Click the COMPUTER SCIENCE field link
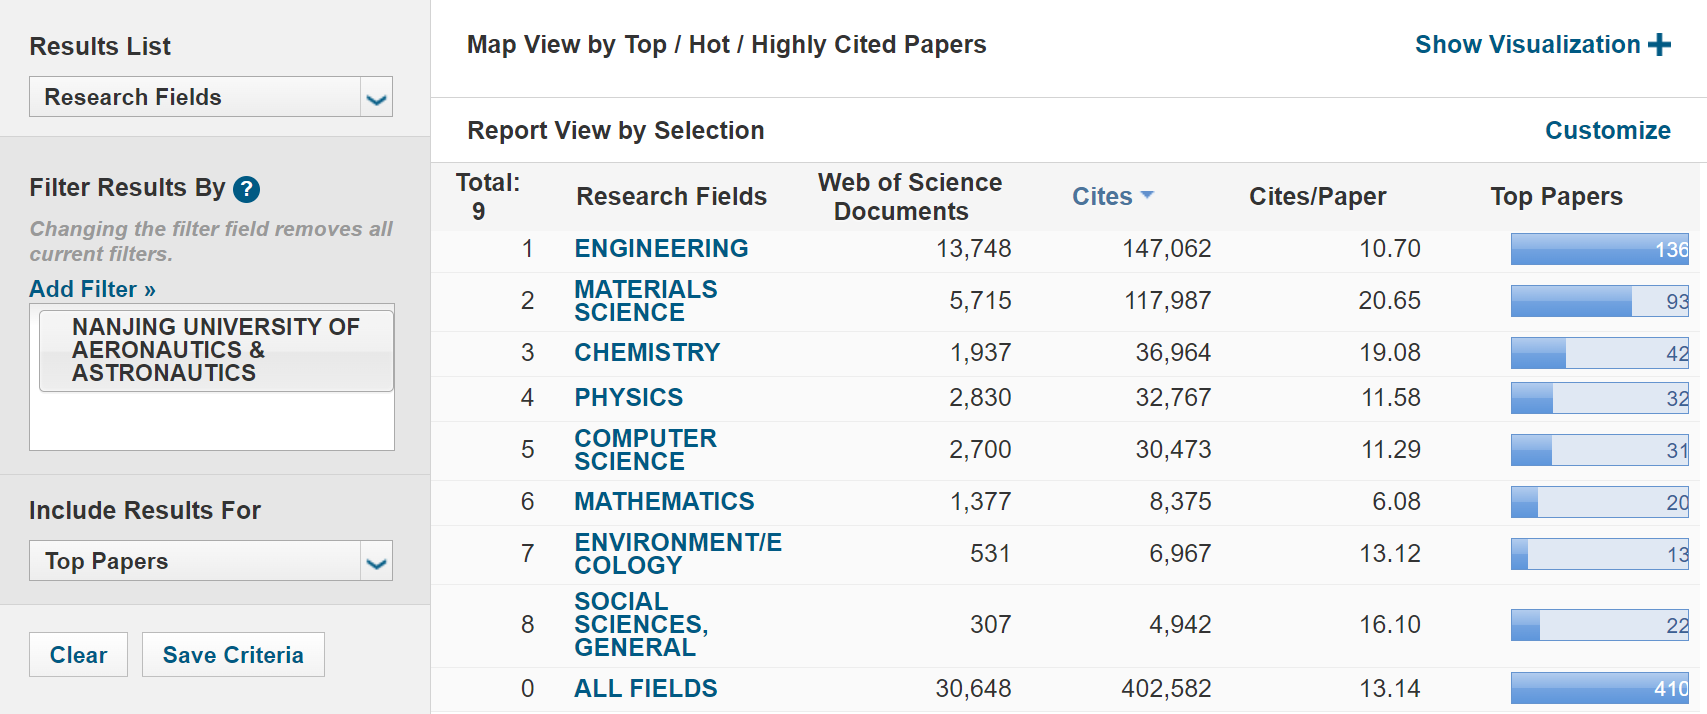Image resolution: width=1707 pixels, height=714 pixels. pos(645,450)
